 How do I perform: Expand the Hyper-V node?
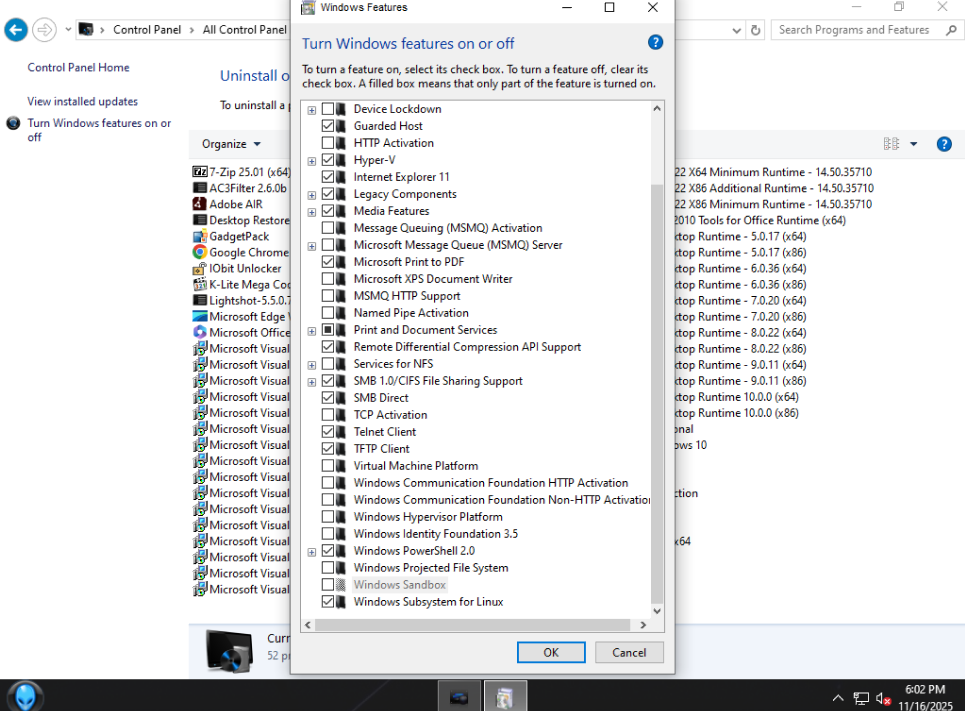(312, 161)
